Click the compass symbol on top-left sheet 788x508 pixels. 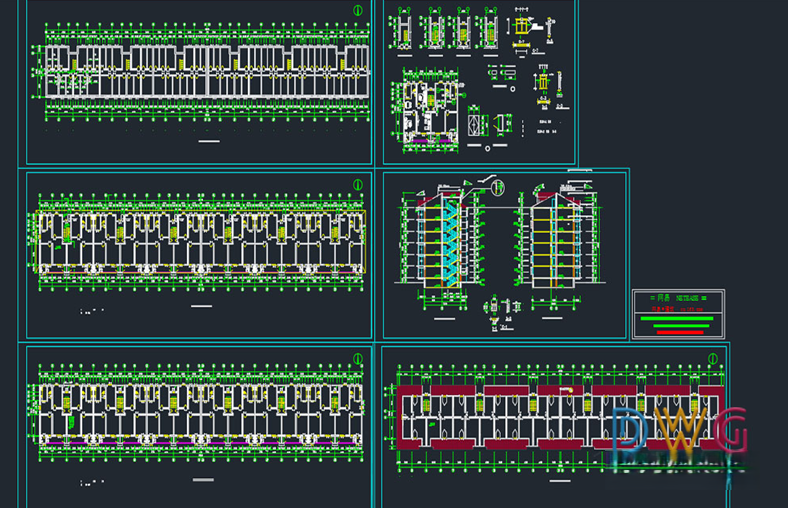[358, 10]
